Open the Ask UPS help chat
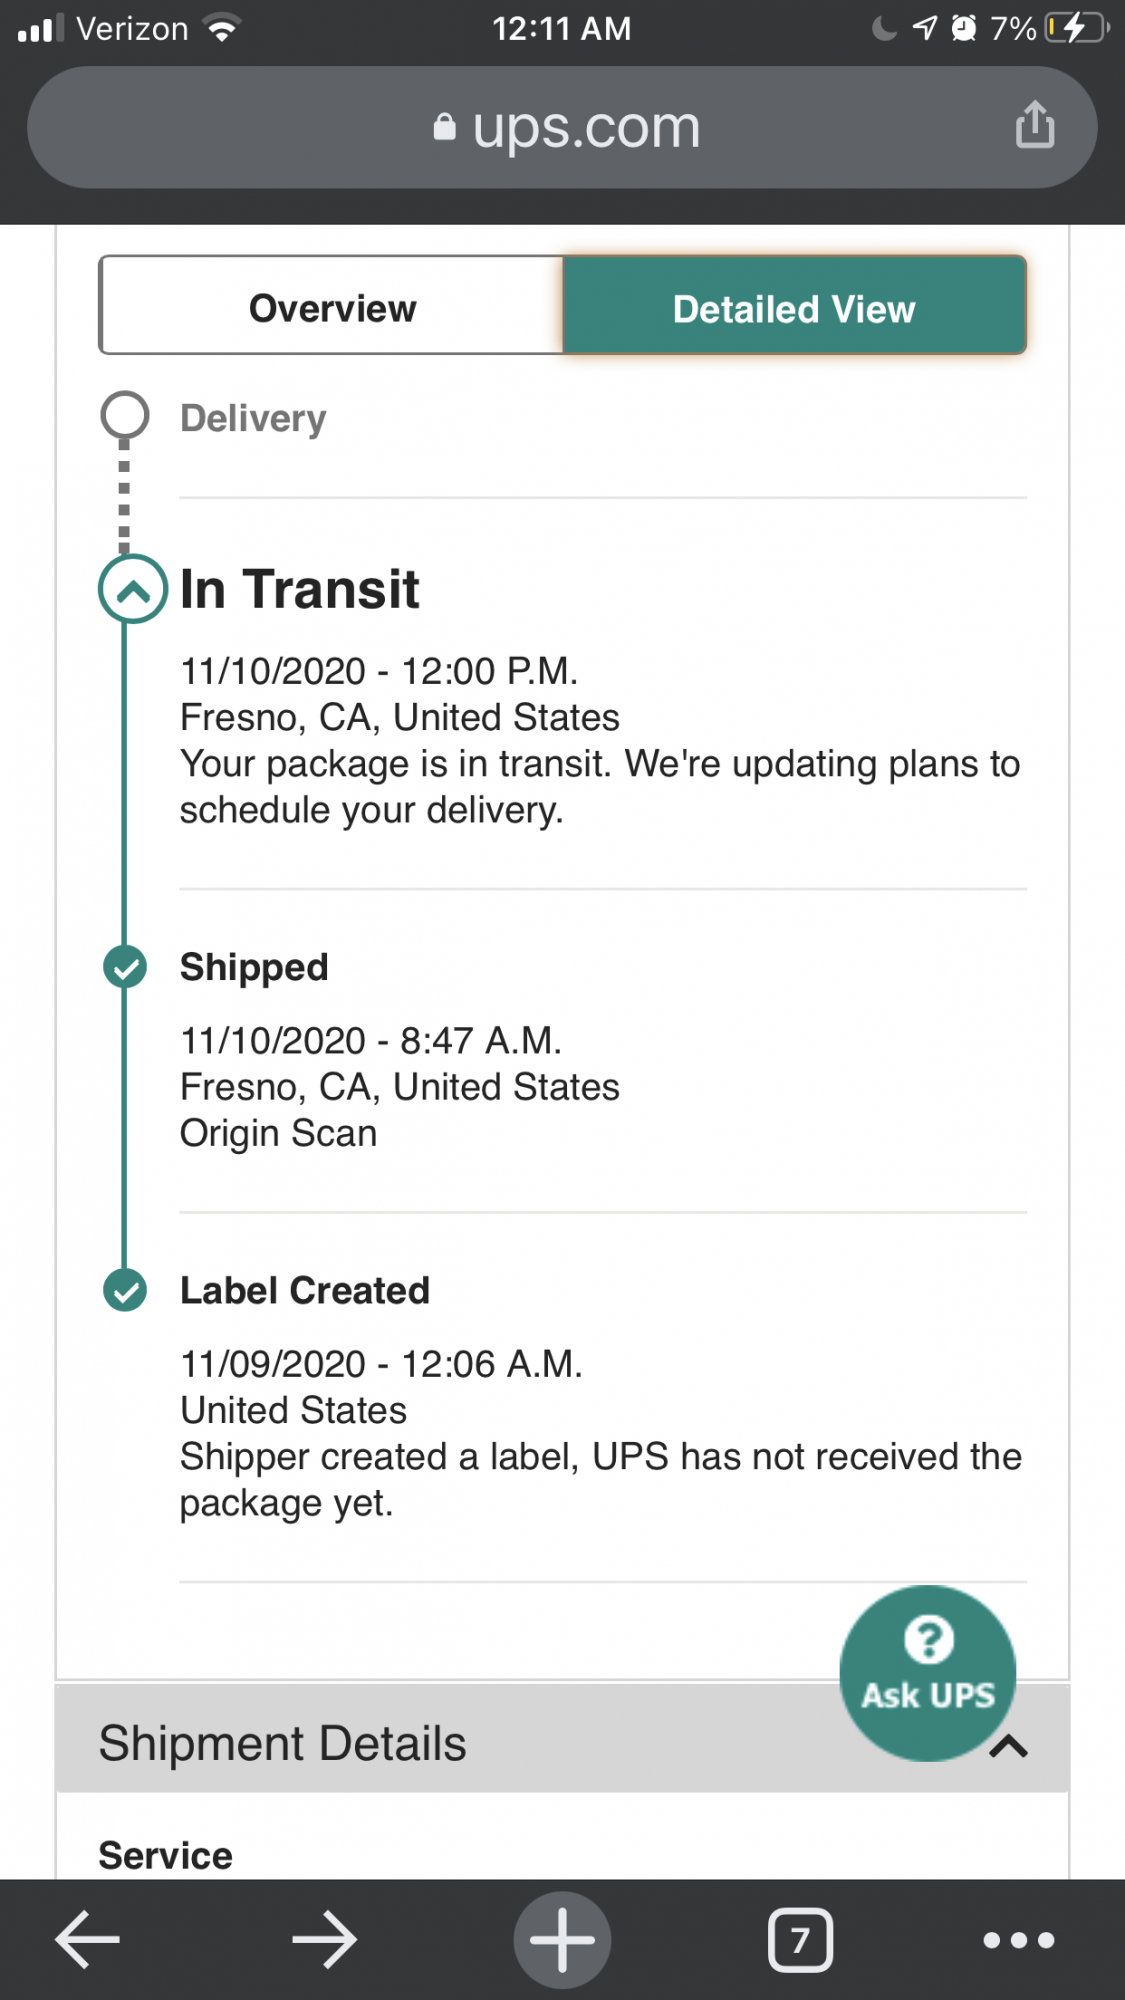1125x2000 pixels. (x=927, y=1672)
